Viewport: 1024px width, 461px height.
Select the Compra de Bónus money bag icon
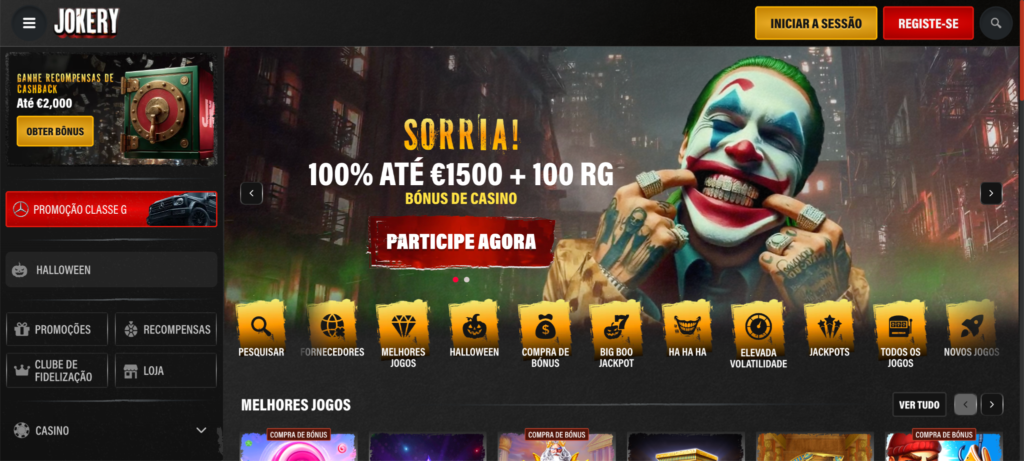coord(545,324)
